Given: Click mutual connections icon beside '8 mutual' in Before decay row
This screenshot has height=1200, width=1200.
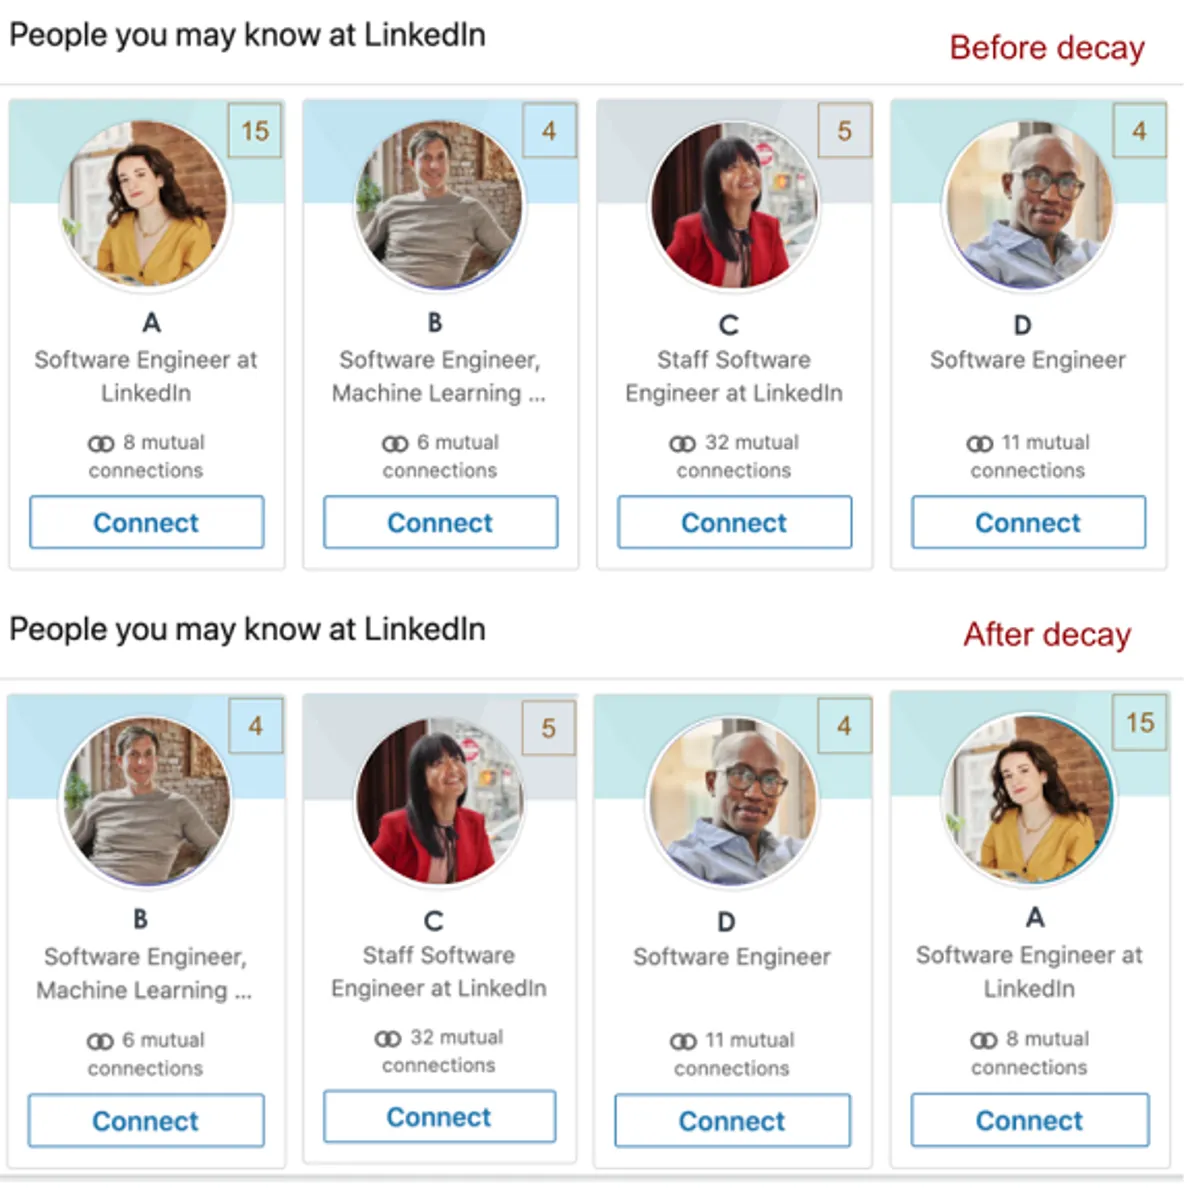Looking at the screenshot, I should click(101, 443).
